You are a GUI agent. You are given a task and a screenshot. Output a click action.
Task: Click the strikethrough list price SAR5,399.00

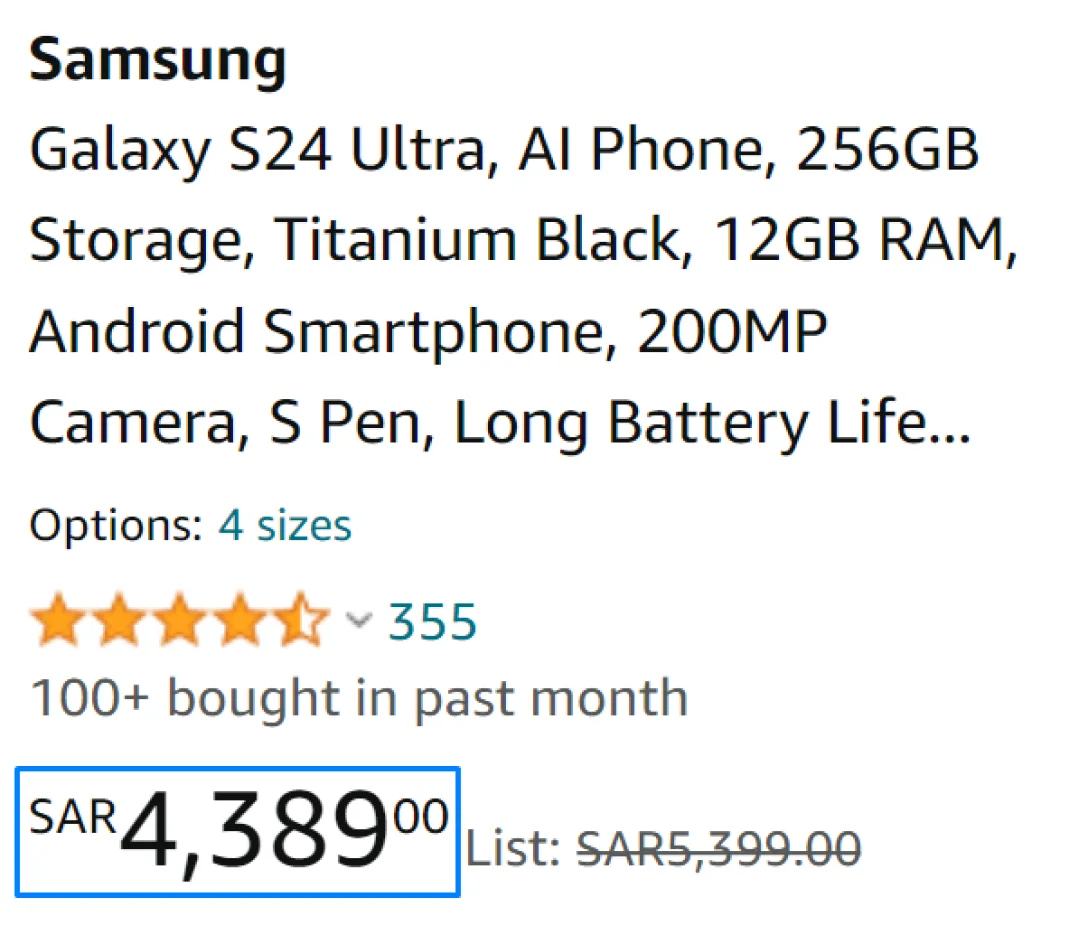tap(718, 848)
